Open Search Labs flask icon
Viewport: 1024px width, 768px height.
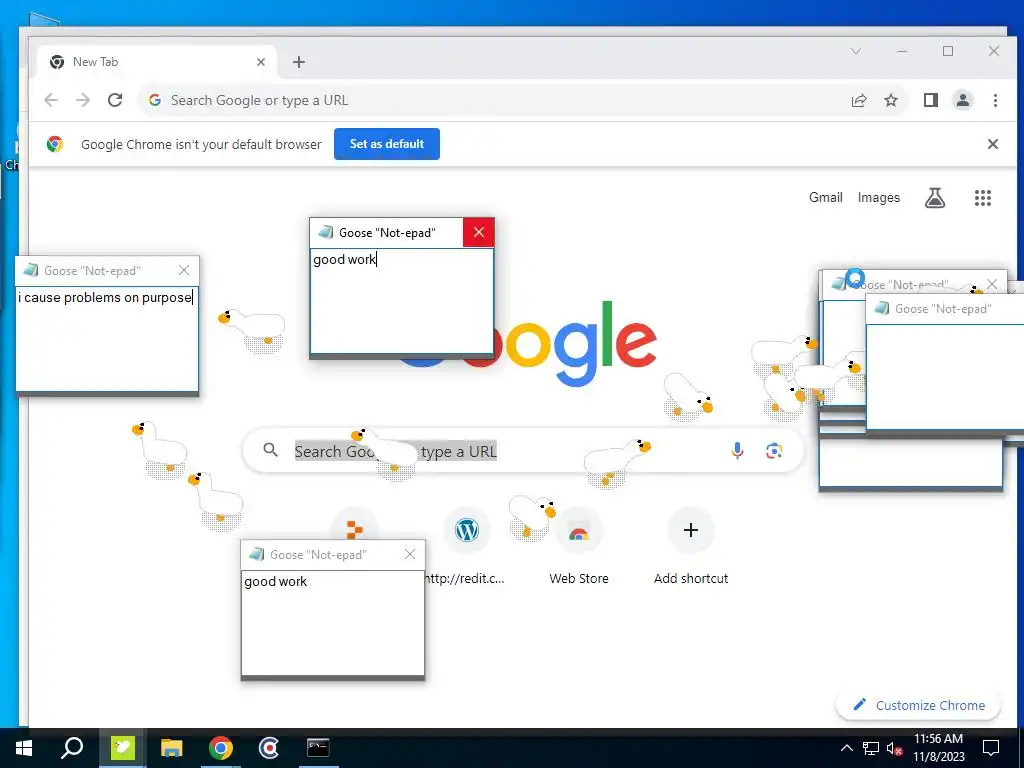pos(935,197)
